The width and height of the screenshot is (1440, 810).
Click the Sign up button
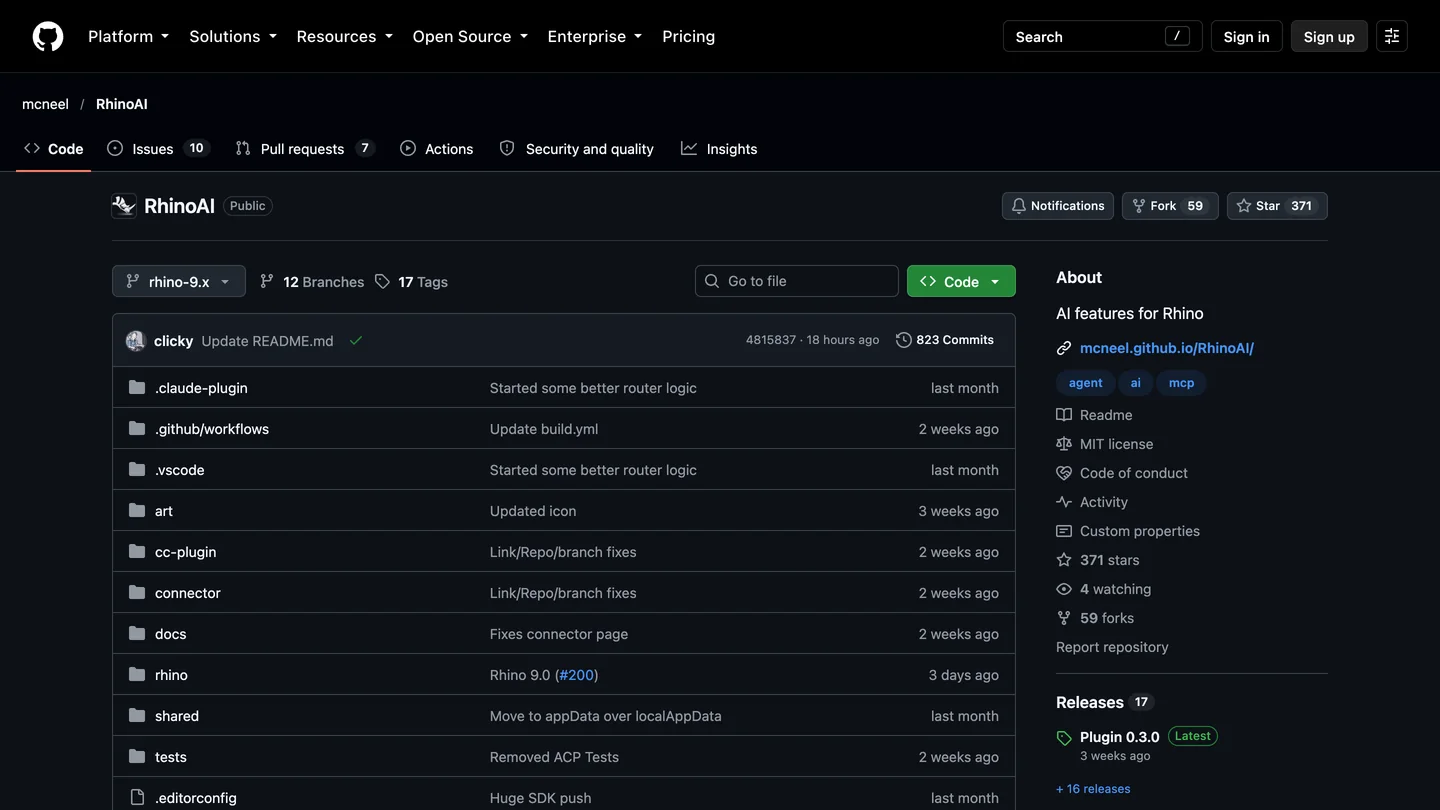click(x=1329, y=36)
